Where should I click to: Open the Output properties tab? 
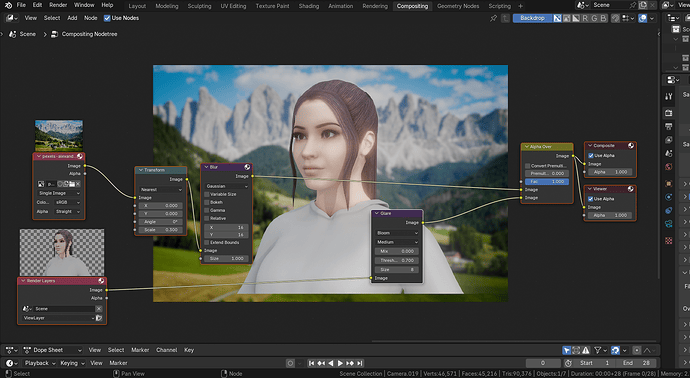(668, 127)
